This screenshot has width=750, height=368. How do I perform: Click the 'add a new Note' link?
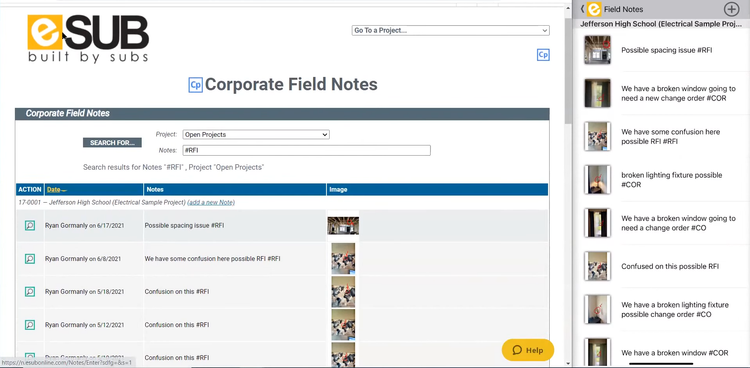211,202
